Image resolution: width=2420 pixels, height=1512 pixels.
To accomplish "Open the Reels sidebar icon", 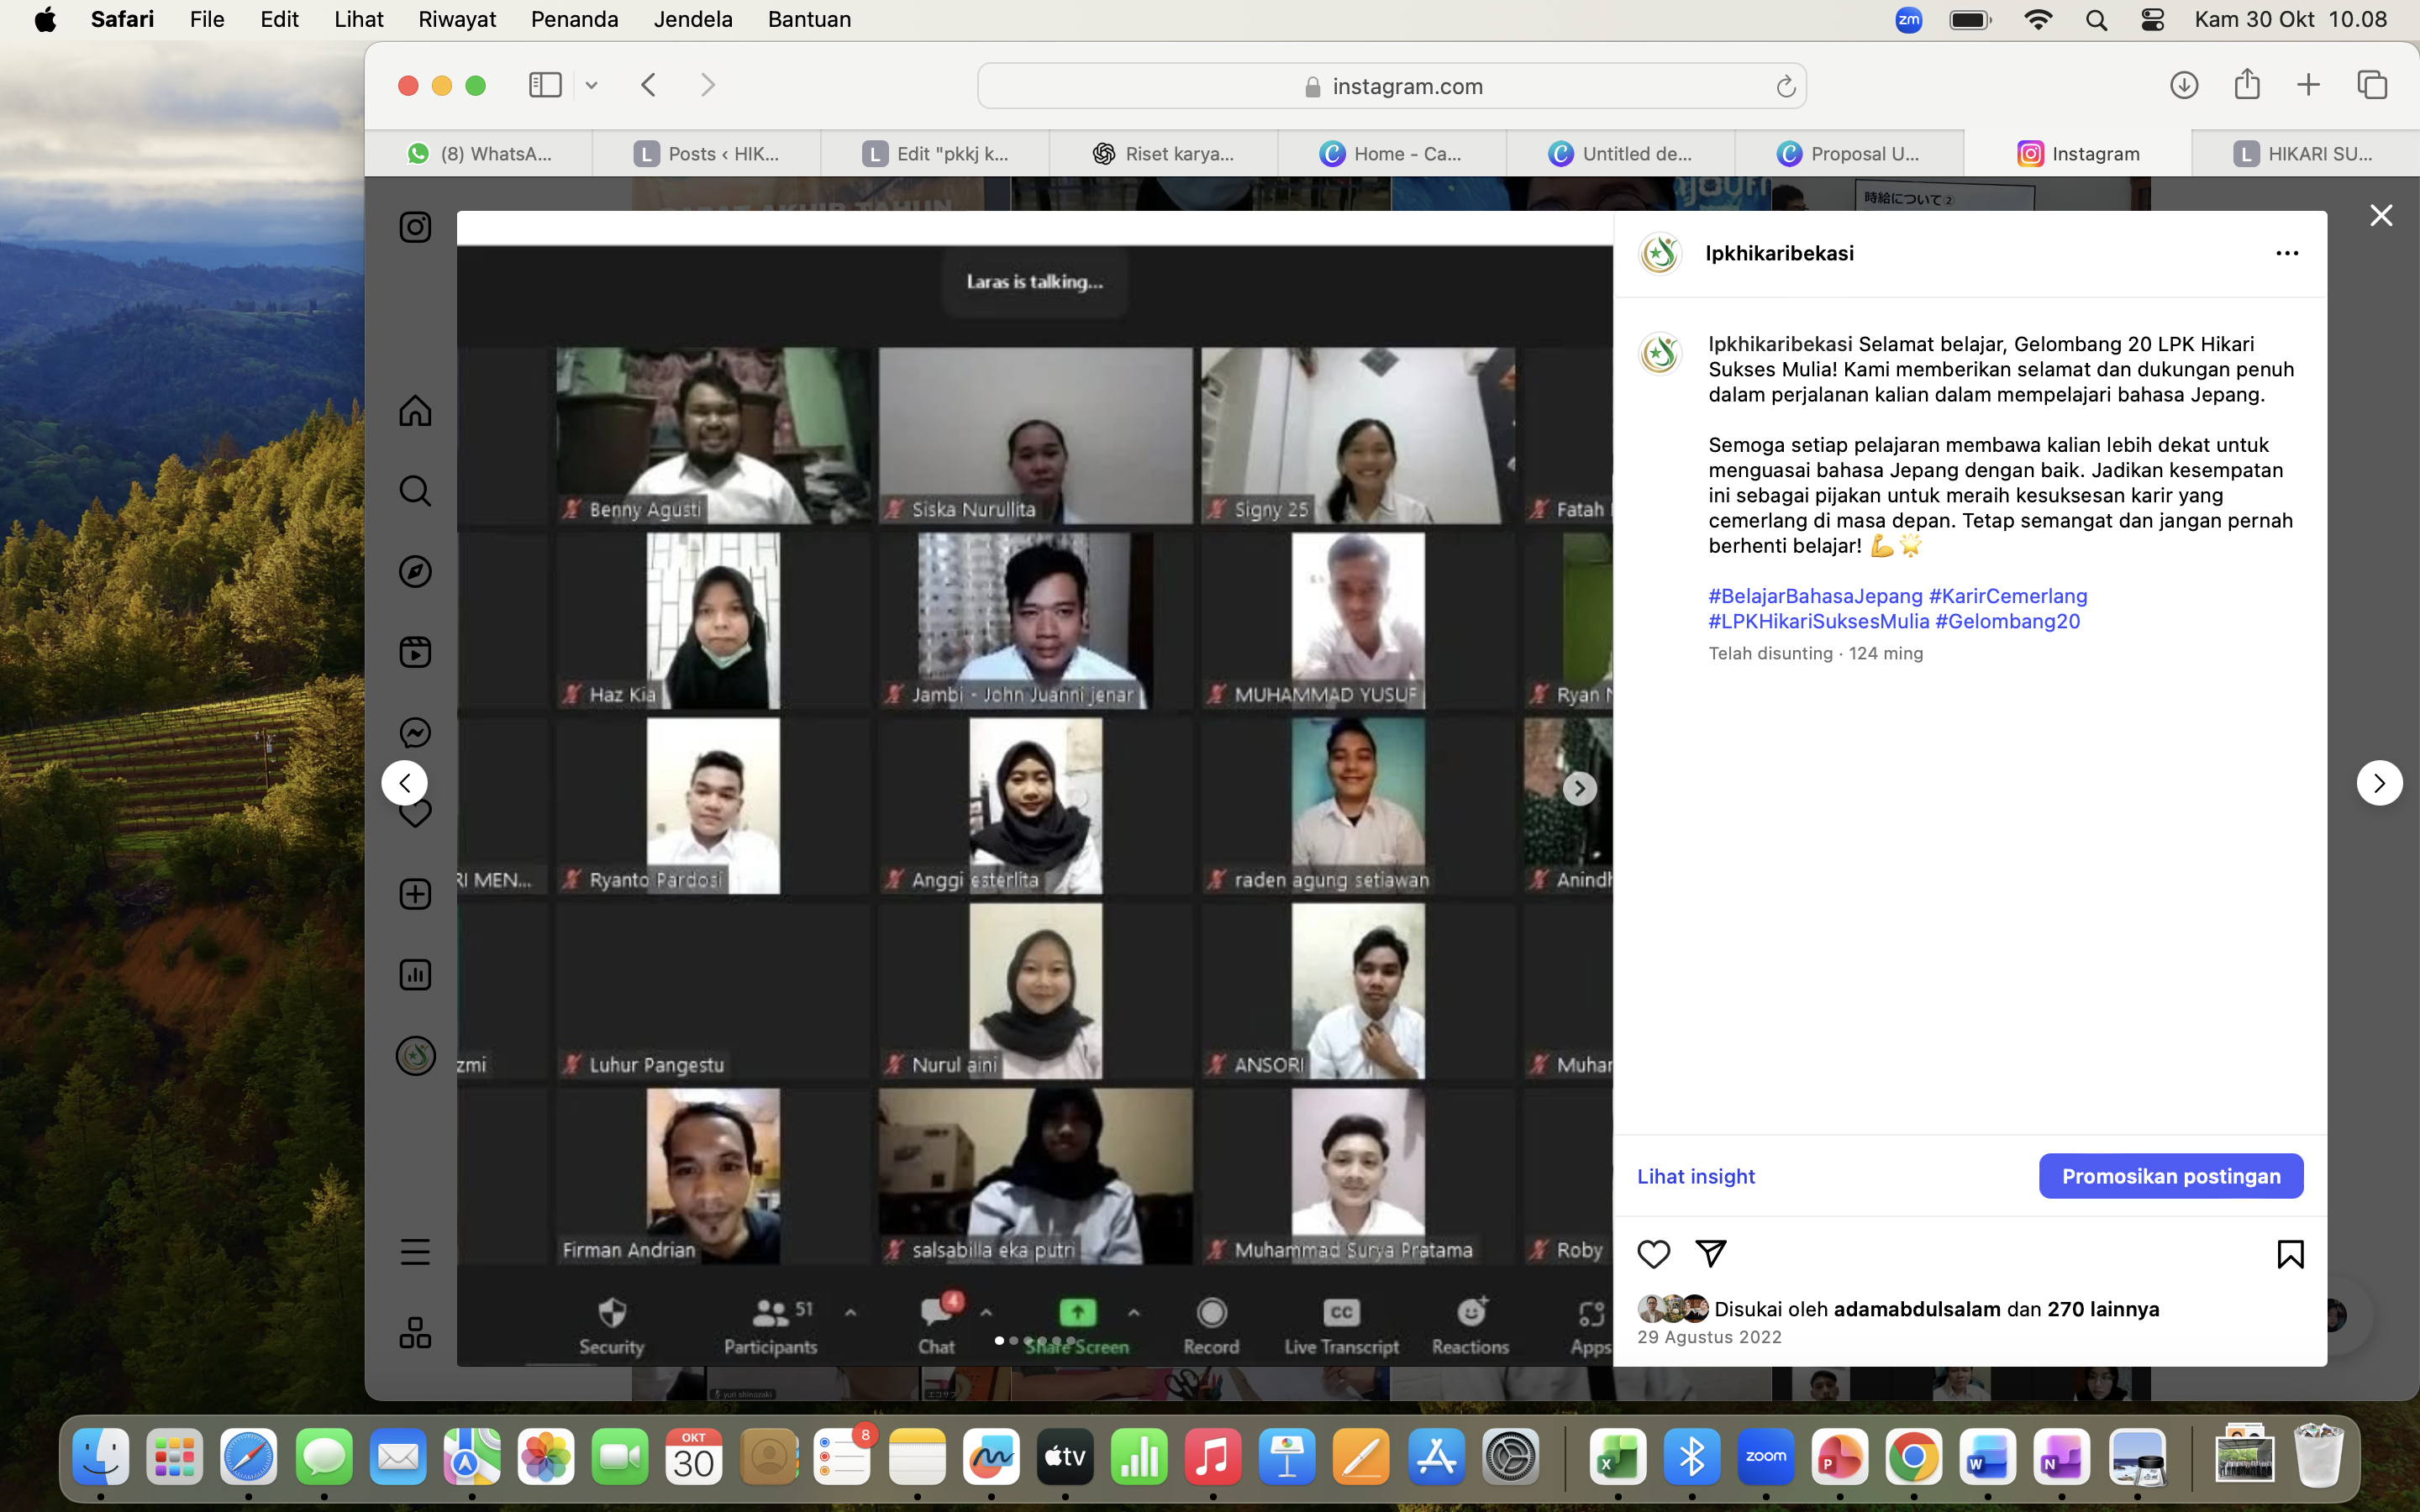I will 415,652.
